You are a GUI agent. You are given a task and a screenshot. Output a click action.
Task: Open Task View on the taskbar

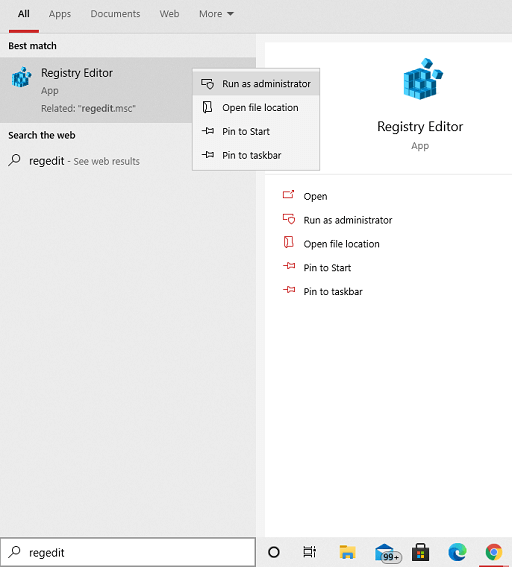point(310,552)
